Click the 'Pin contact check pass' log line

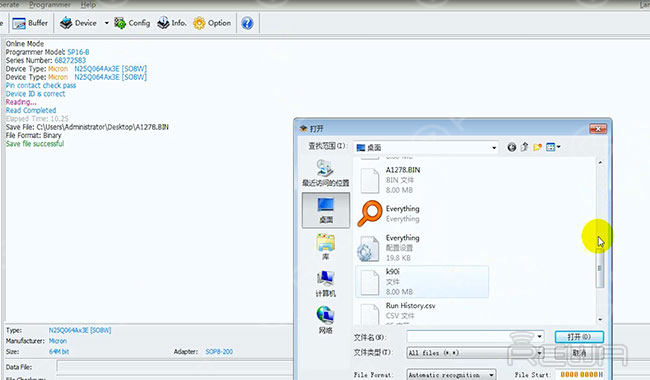(41, 85)
